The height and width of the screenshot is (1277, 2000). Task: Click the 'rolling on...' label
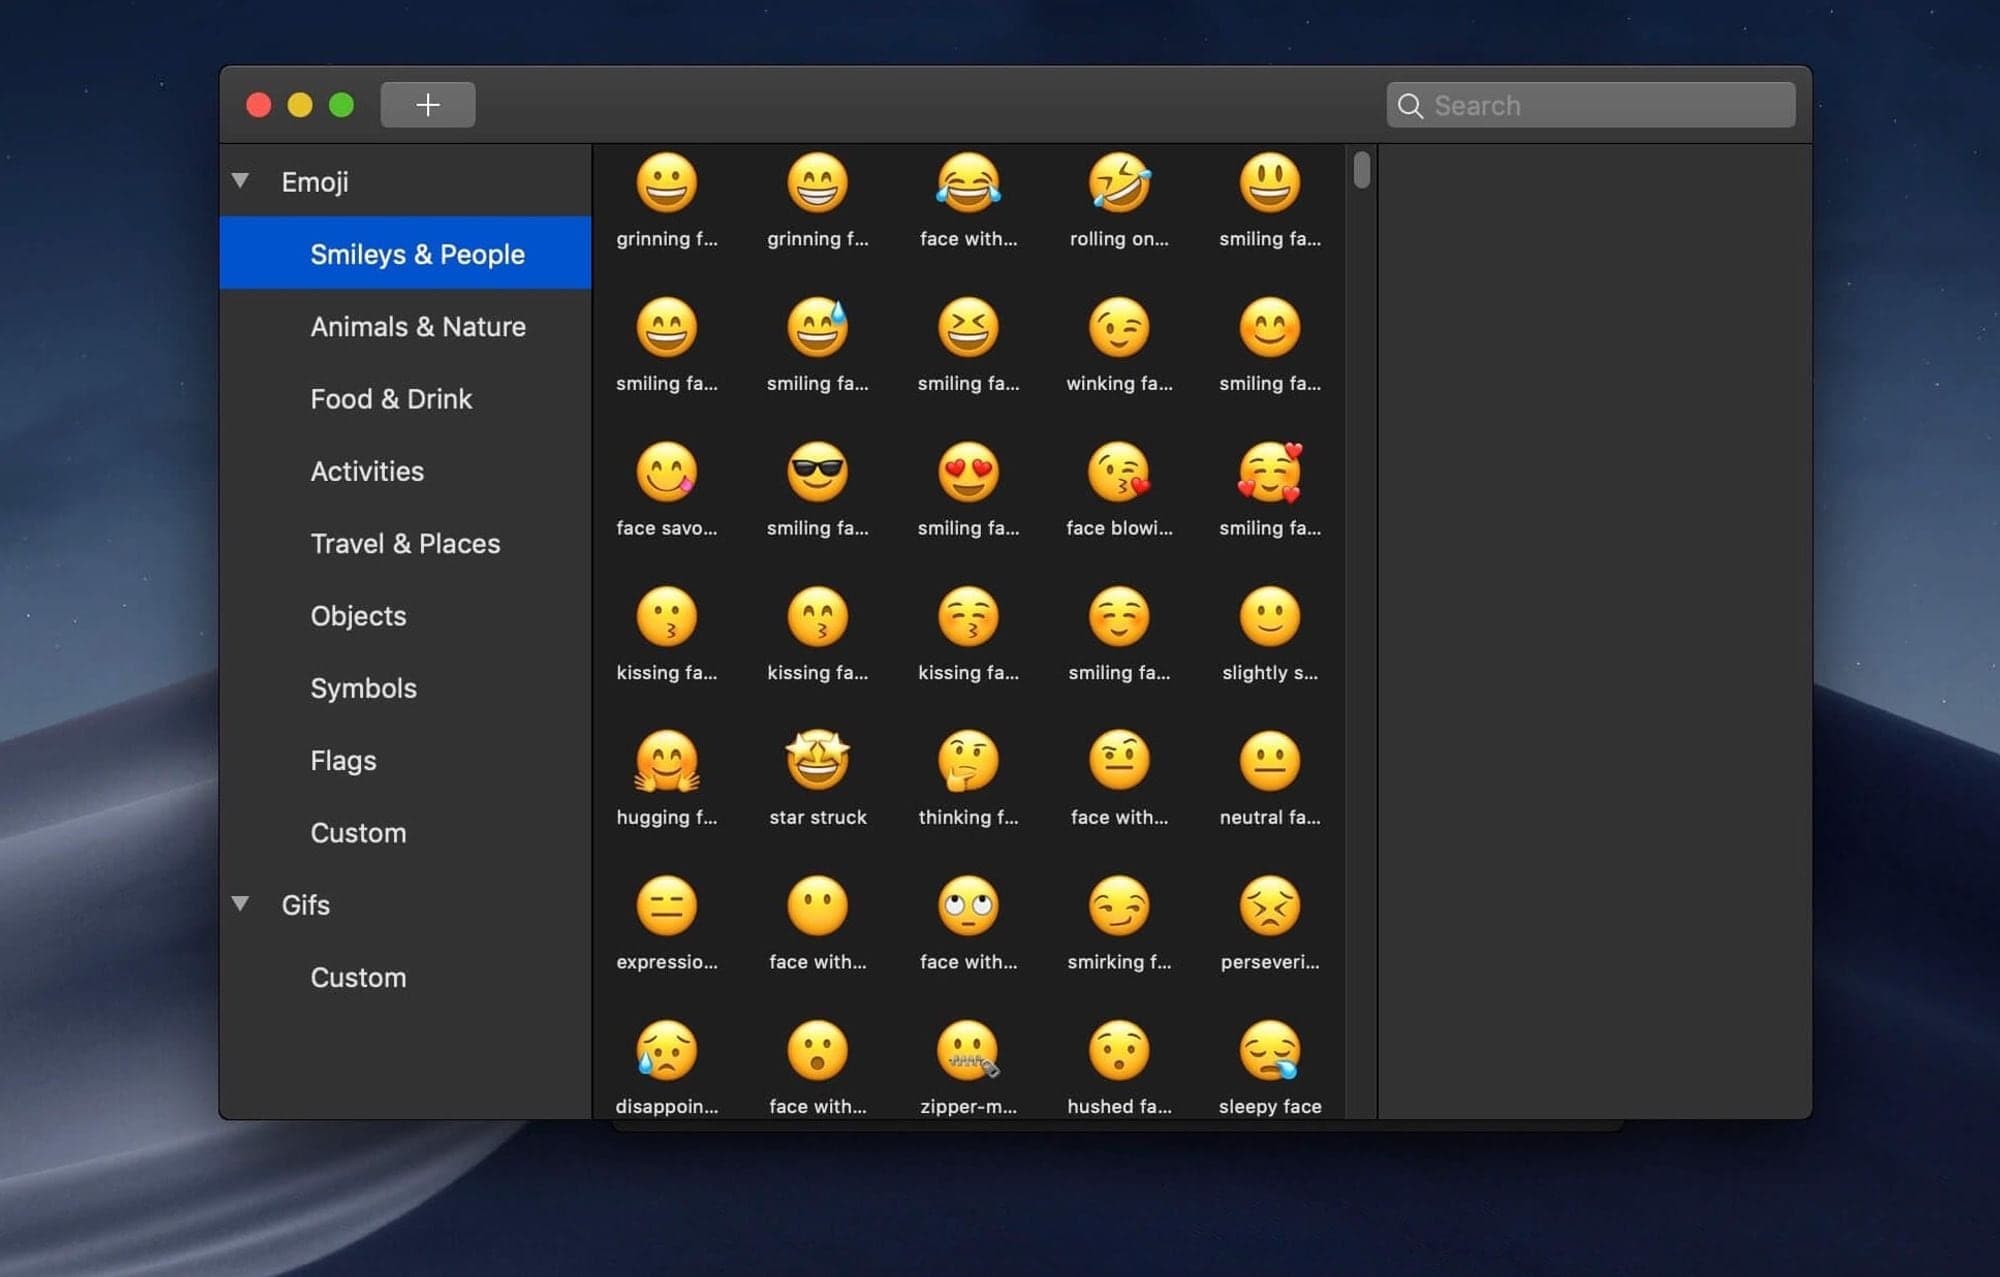(x=1119, y=239)
